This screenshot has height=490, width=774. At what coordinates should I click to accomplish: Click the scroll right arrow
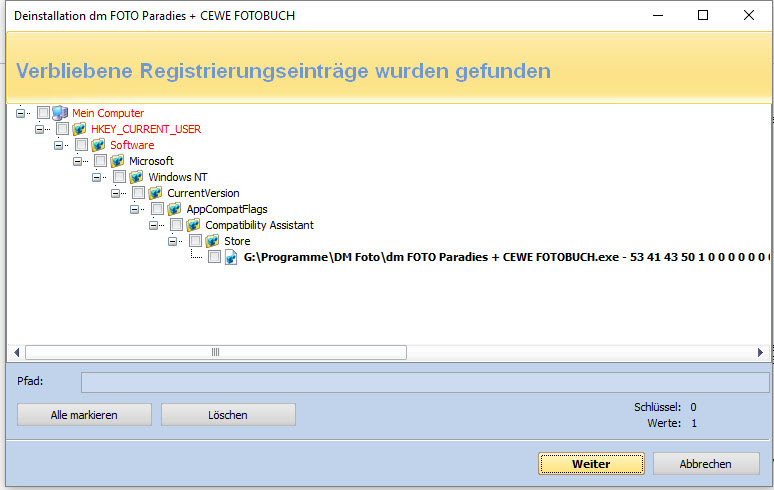click(x=760, y=352)
